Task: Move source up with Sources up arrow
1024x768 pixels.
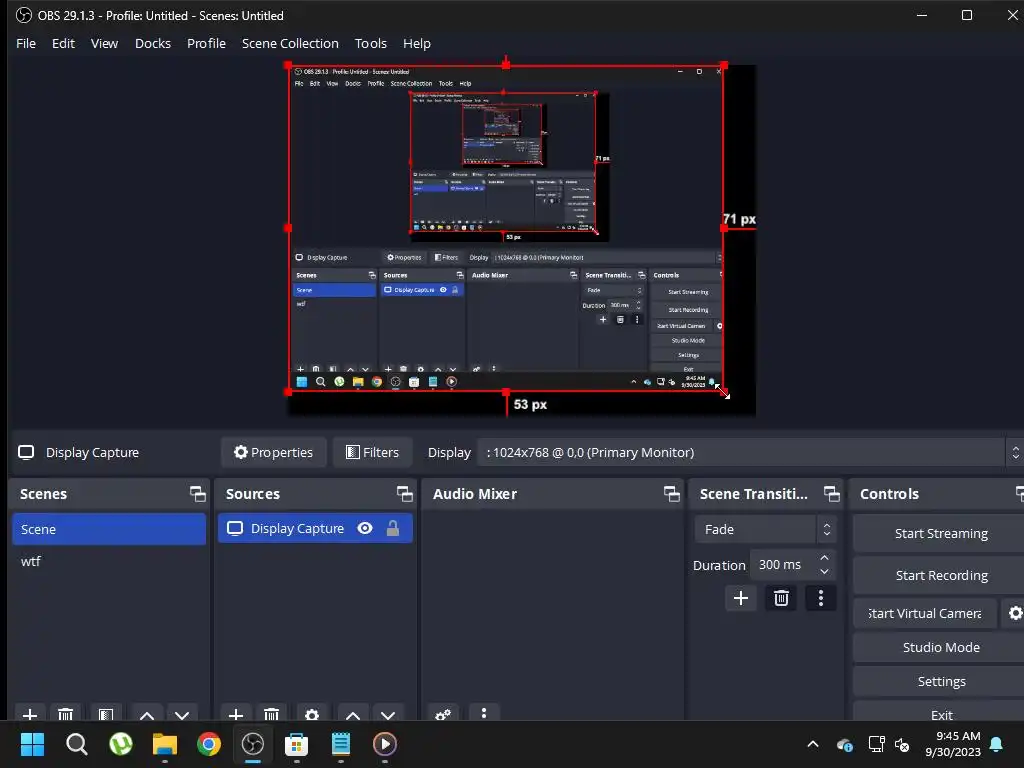Action: (353, 715)
